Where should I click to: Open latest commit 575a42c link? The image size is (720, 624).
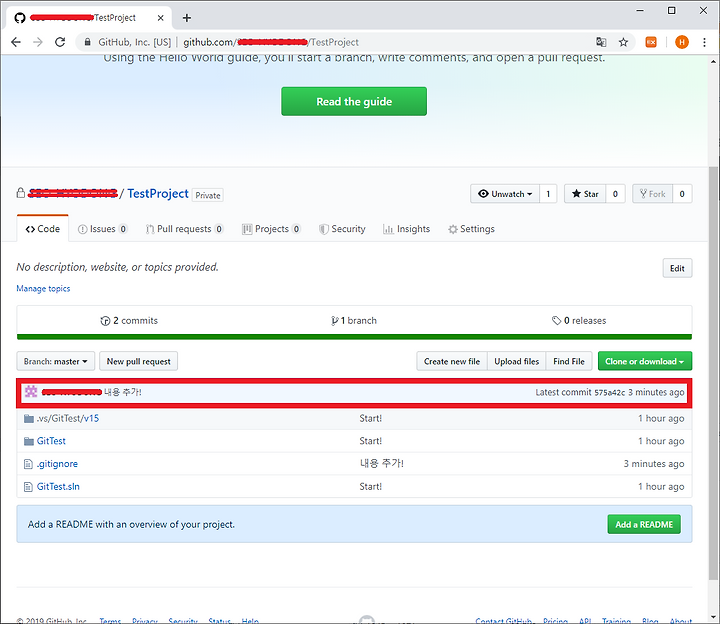coord(609,393)
